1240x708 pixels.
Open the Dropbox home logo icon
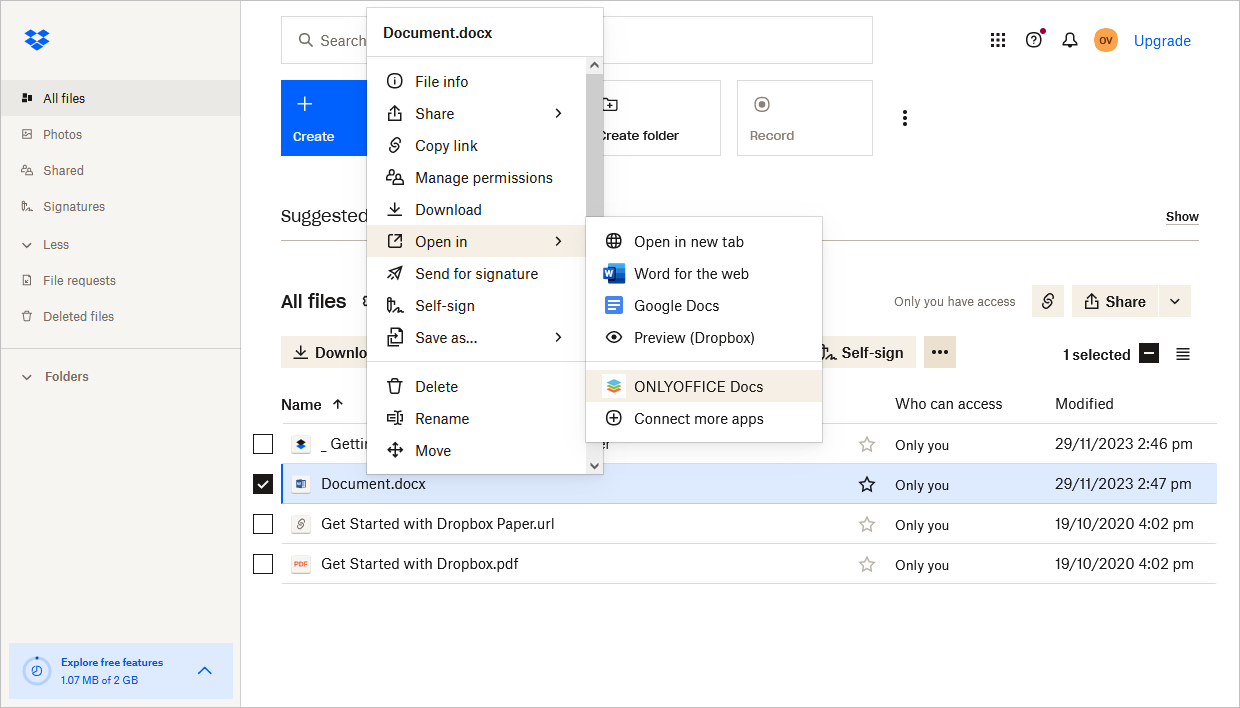click(x=37, y=40)
